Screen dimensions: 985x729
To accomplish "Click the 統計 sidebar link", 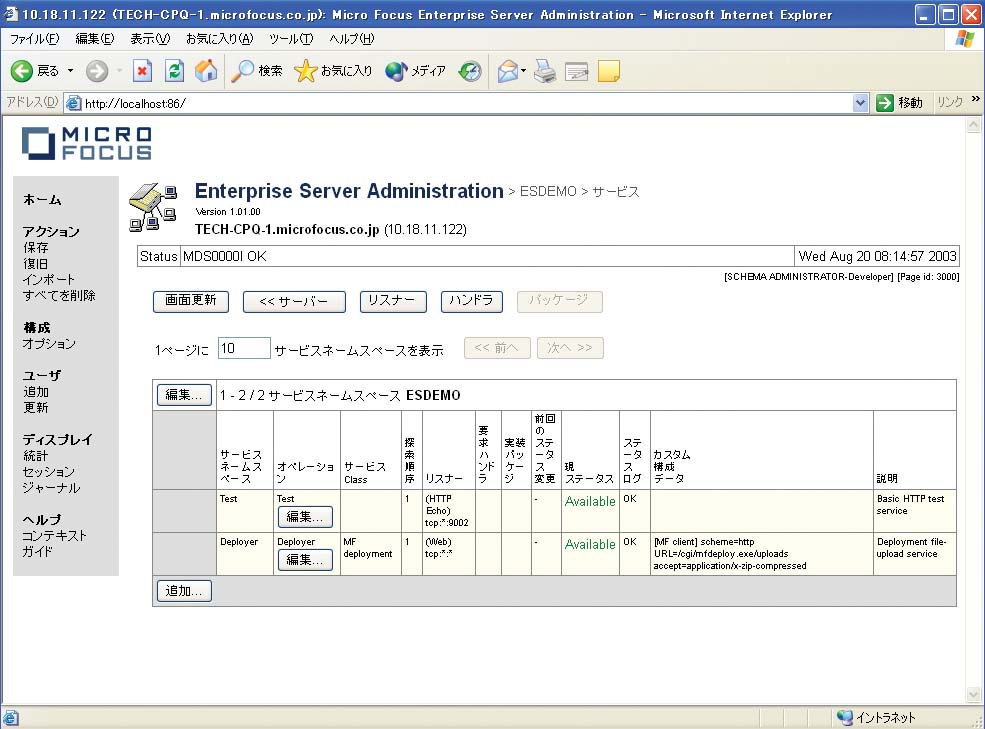I will pos(36,456).
